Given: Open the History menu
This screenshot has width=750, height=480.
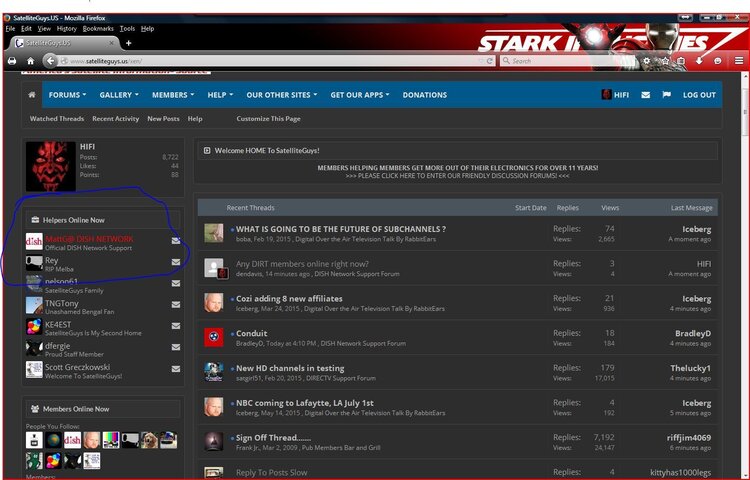Looking at the screenshot, I should (x=66, y=29).
